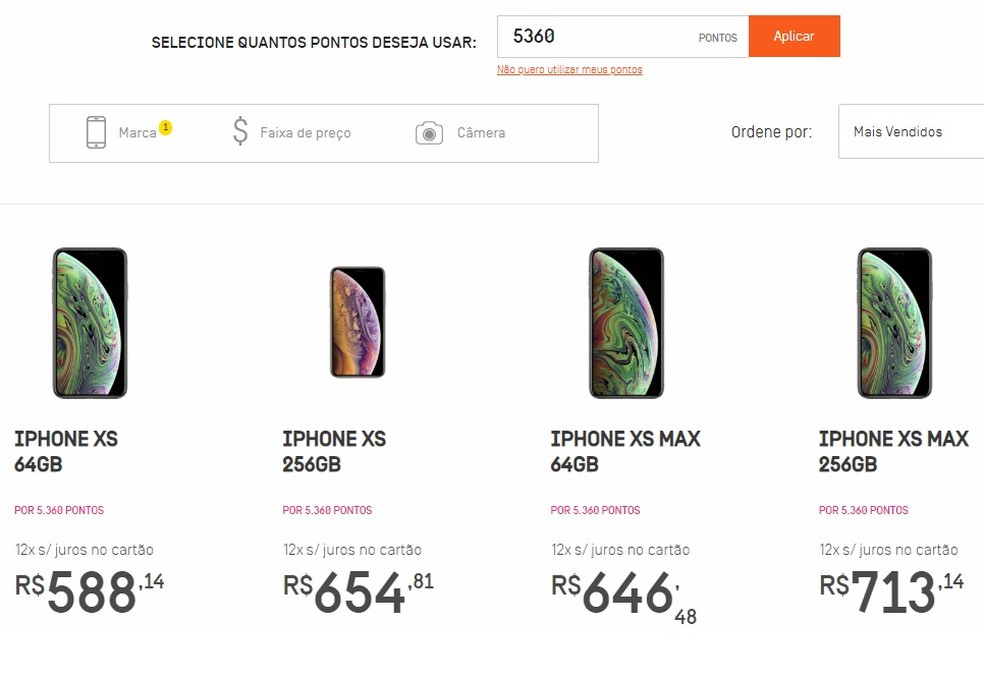Click POR 5.360 PONTOS under IPHONE XS 64GB
Viewport: 984px width, 678px height.
[x=60, y=510]
